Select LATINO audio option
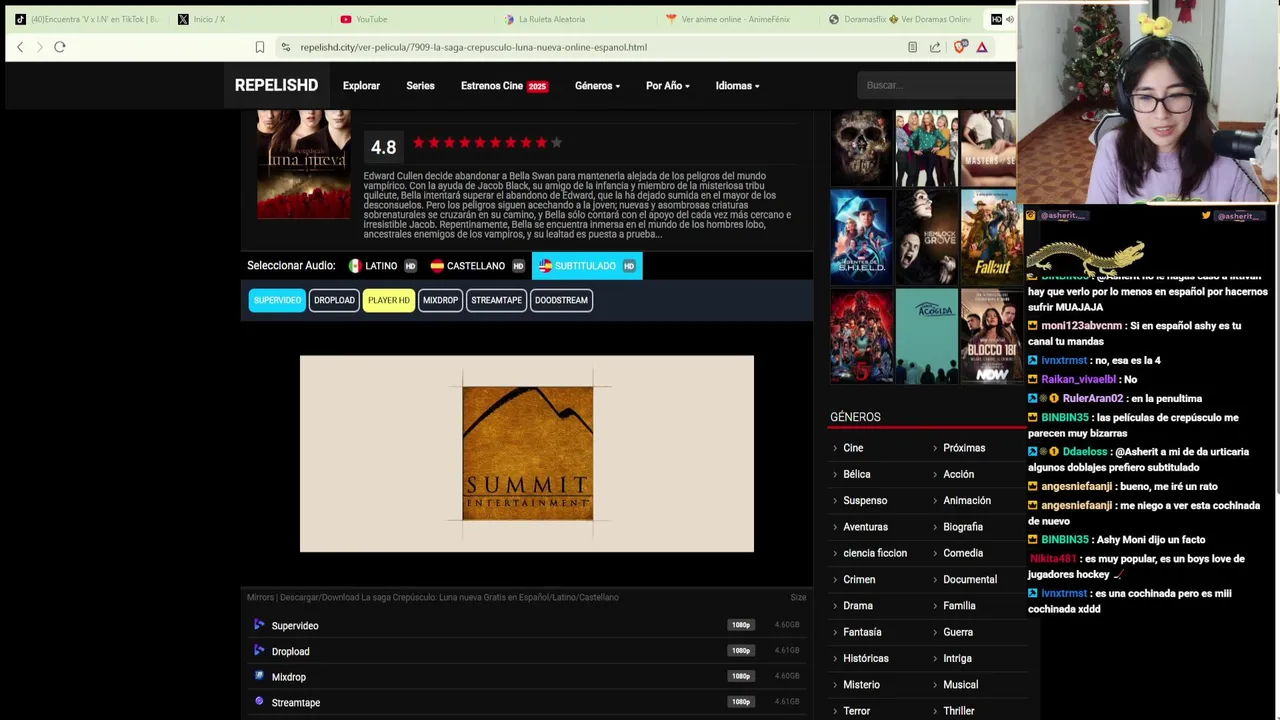Image resolution: width=1280 pixels, height=720 pixels. [x=382, y=266]
